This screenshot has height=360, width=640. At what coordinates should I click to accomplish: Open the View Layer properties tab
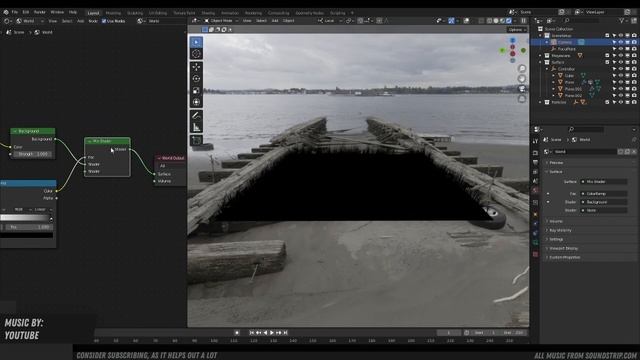(535, 172)
